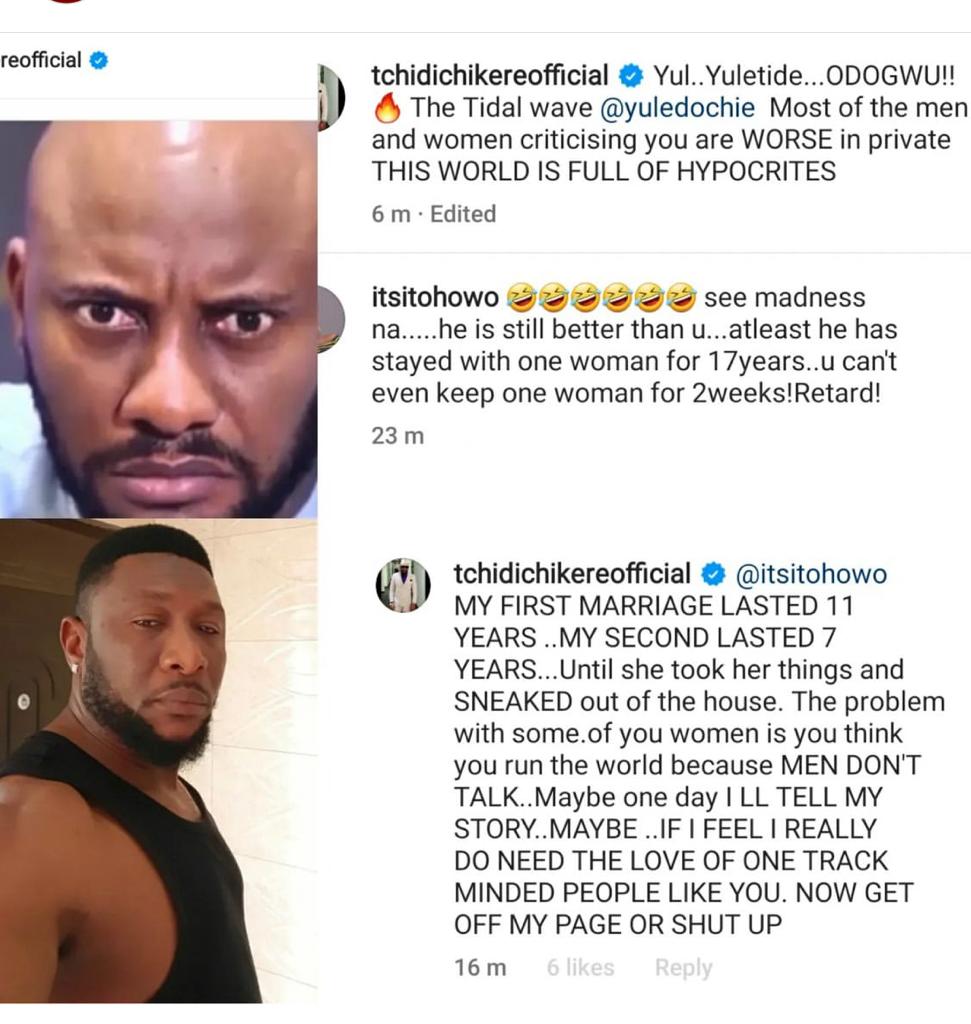The image size is (971, 1024).
Task: Click the blue verified badge beside reofficial
Action: click(98, 61)
